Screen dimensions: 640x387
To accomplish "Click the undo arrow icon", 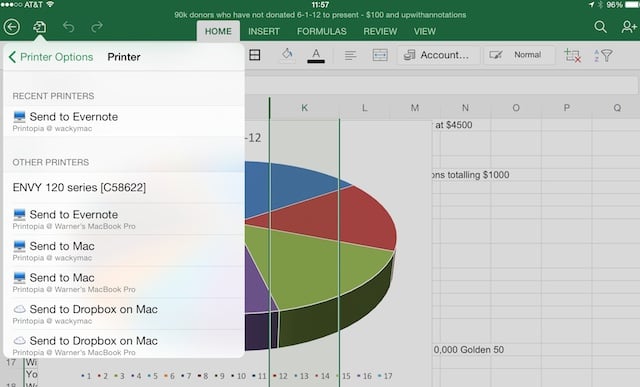I will [x=68, y=27].
